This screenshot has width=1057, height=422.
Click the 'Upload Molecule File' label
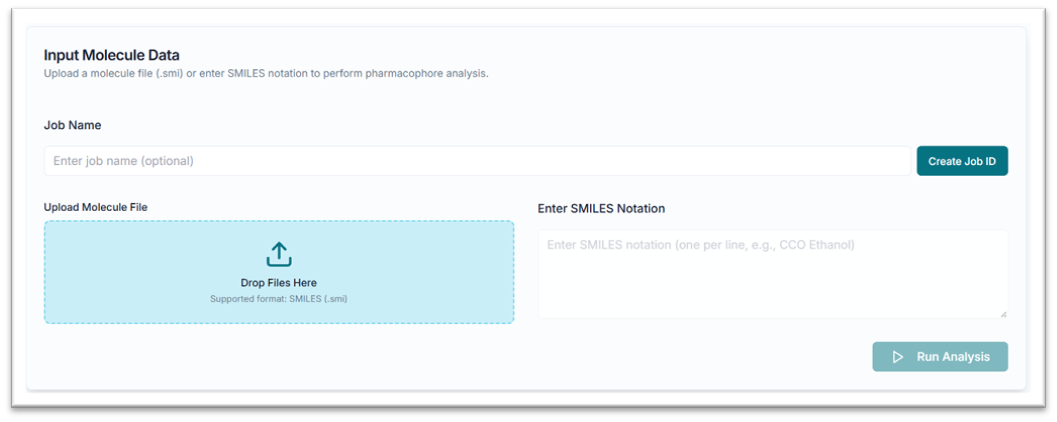[96, 207]
